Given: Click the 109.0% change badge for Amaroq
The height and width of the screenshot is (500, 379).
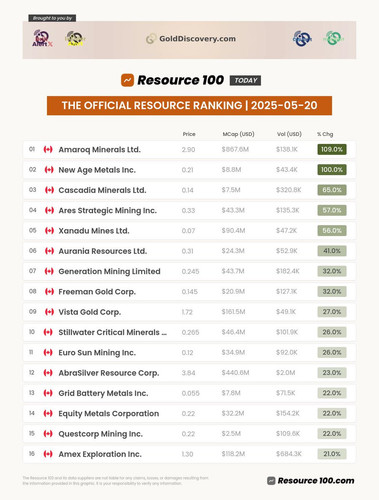Looking at the screenshot, I should pos(332,149).
